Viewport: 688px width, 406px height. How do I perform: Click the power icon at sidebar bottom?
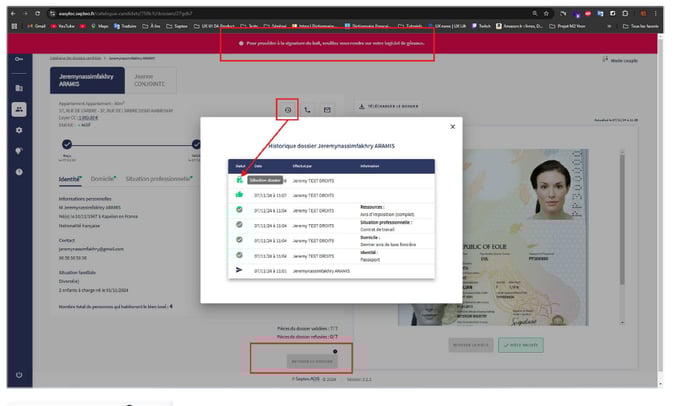tap(19, 374)
